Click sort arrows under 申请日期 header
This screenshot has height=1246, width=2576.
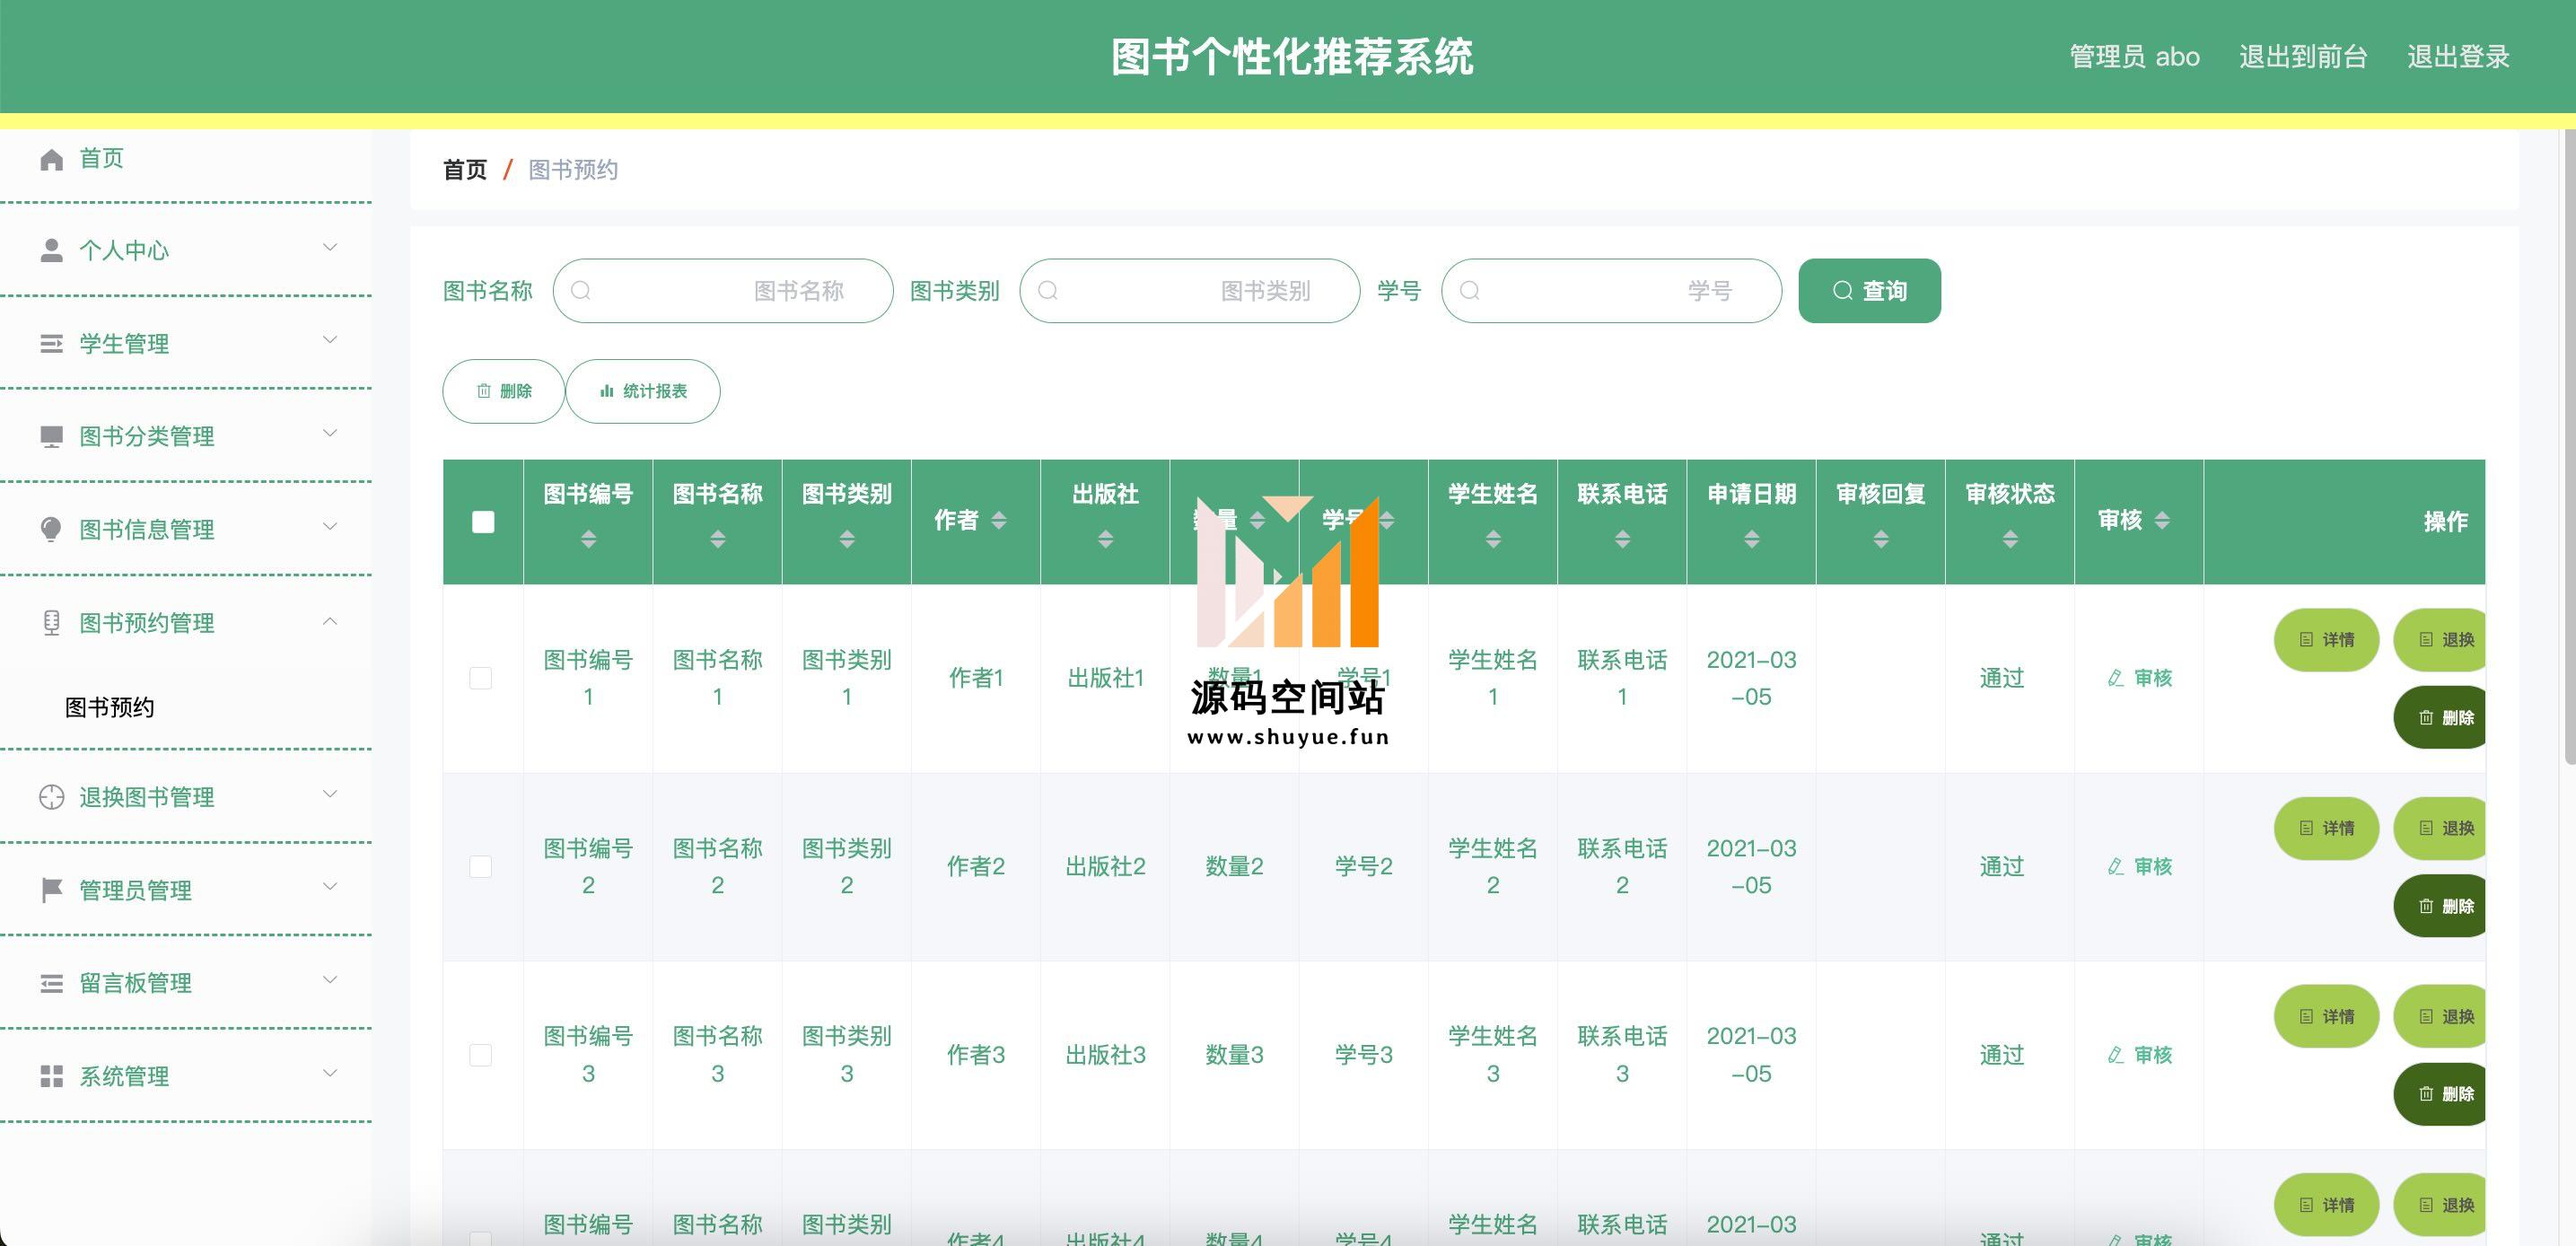pos(1752,540)
